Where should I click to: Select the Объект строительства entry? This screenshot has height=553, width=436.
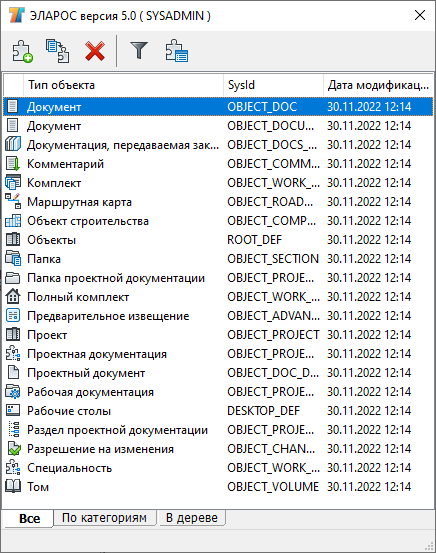point(218,221)
